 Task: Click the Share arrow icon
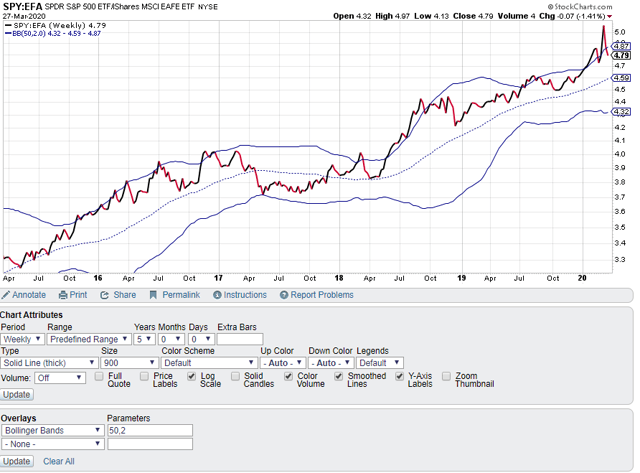tap(104, 295)
